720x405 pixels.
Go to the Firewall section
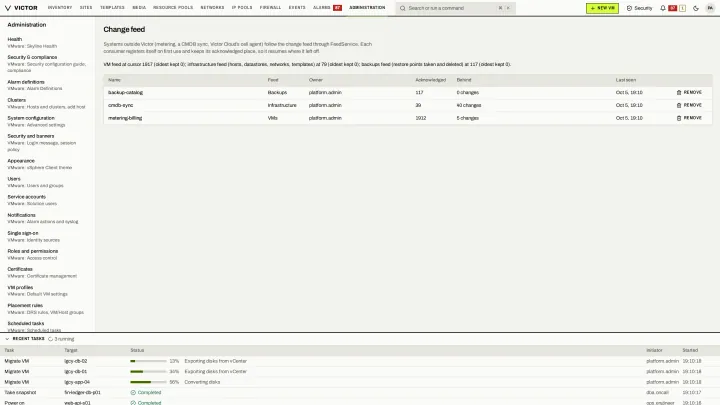click(x=270, y=8)
